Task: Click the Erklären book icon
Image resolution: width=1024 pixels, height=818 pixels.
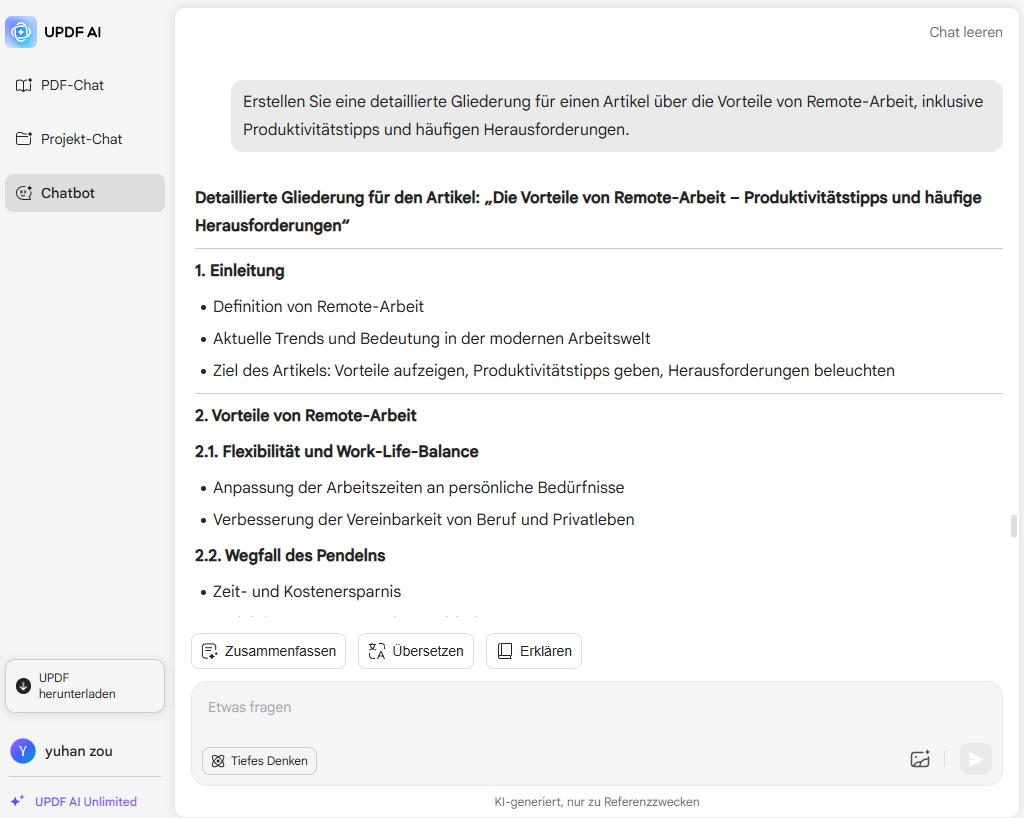Action: point(505,651)
